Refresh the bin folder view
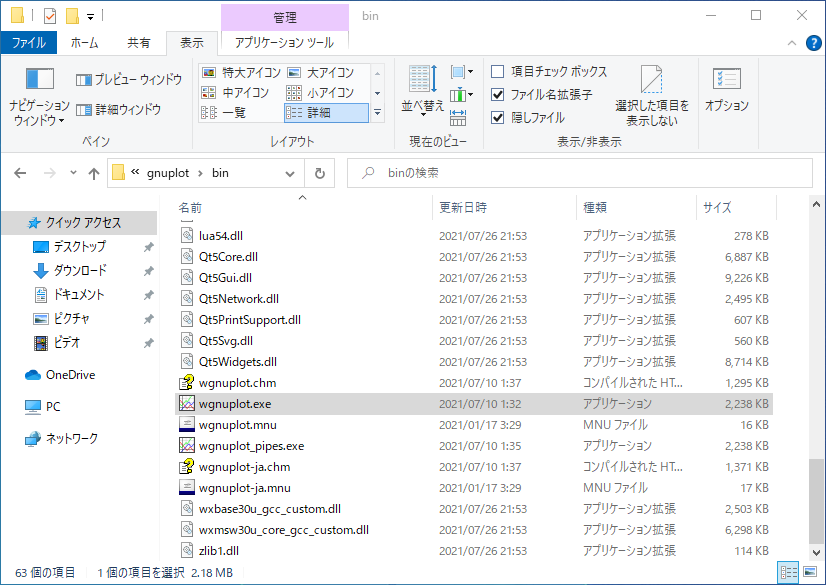Viewport: 826px width, 585px height. point(320,173)
